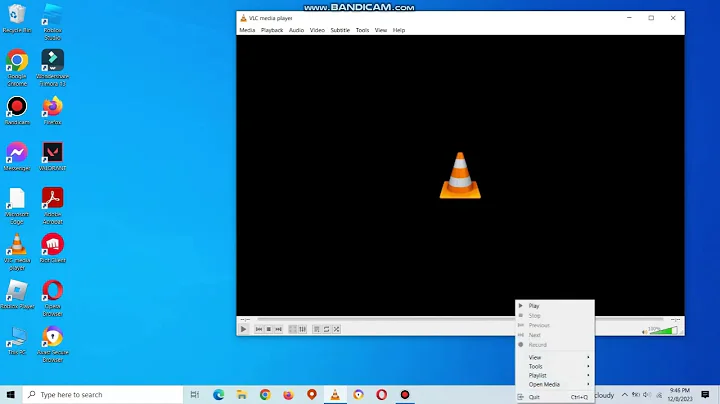Click the taskbar search box
This screenshot has width=720, height=404.
tap(103, 395)
